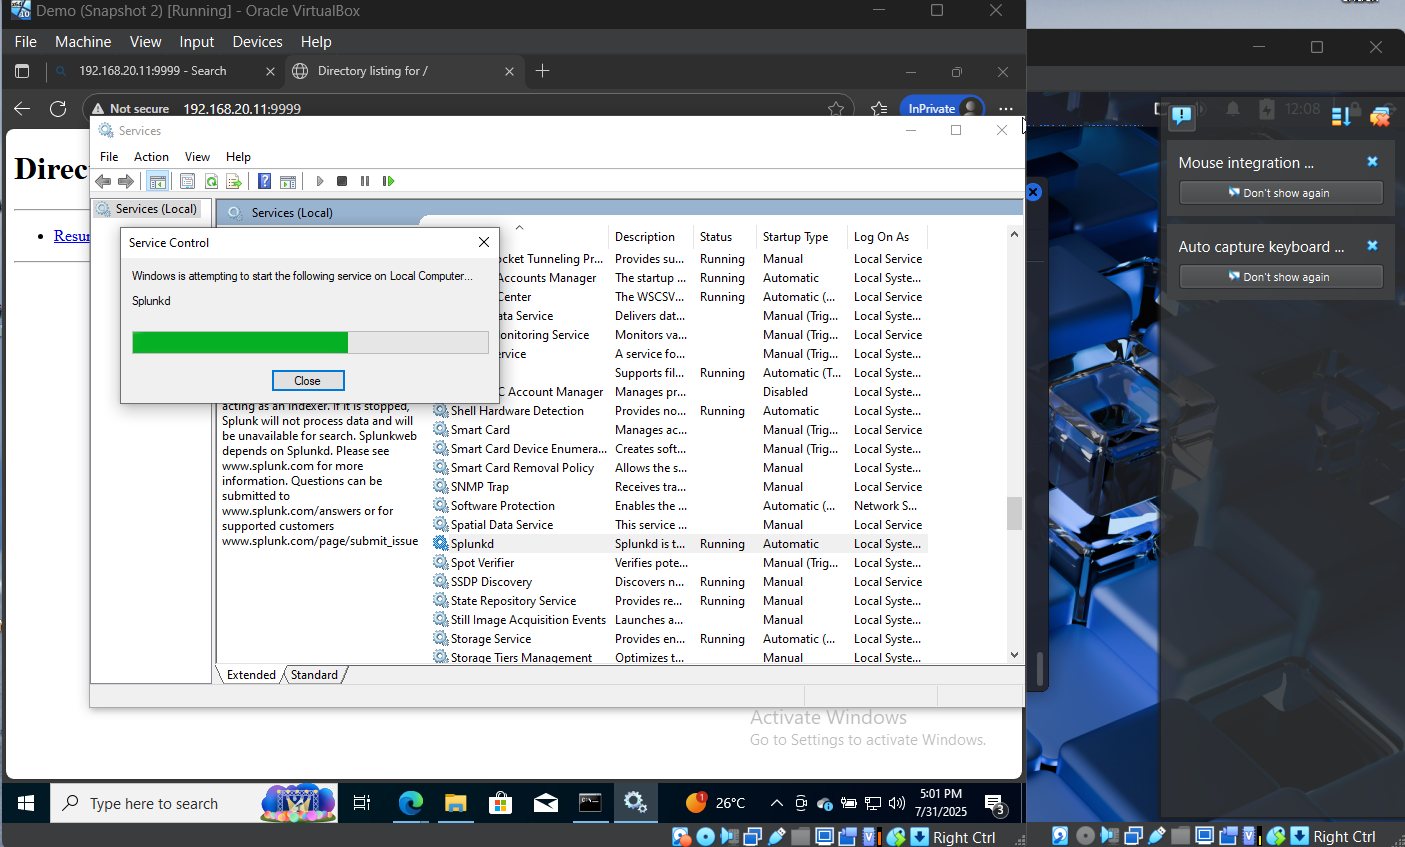Stop the selected service
This screenshot has width=1405, height=847.
pyautogui.click(x=341, y=181)
